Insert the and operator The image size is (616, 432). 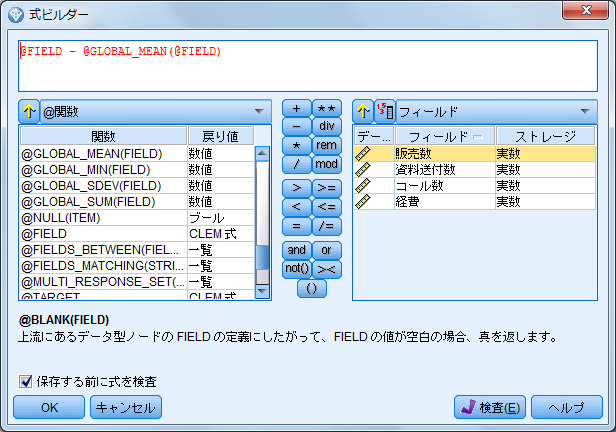(x=297, y=250)
